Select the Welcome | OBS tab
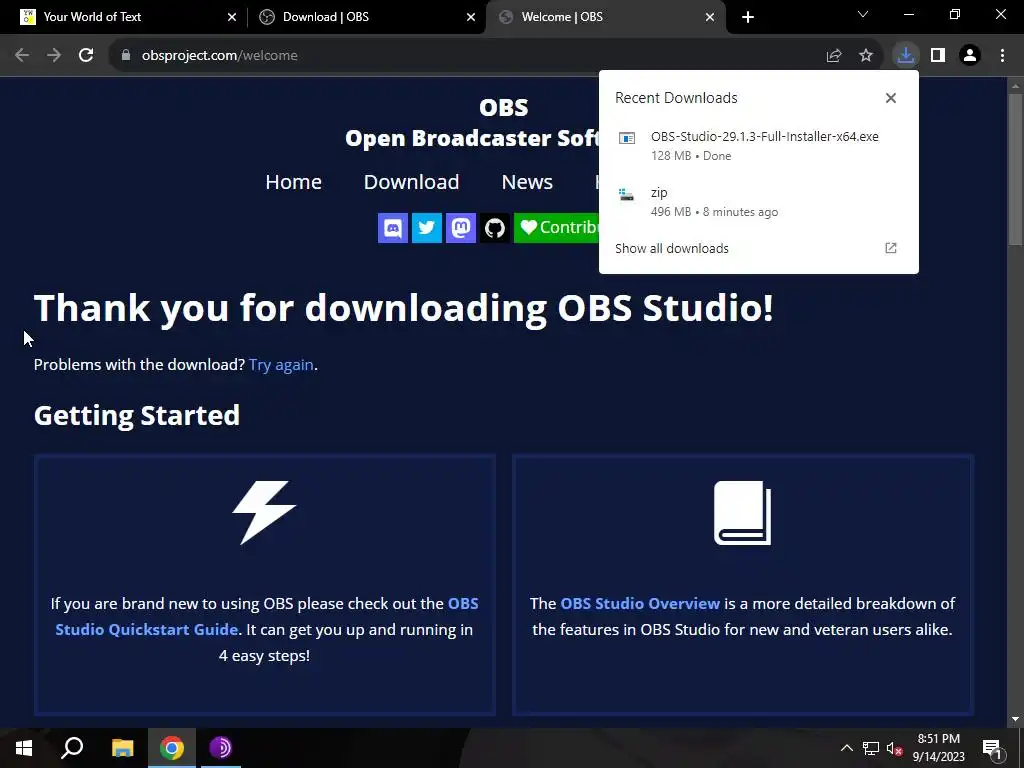This screenshot has width=1024, height=768. [x=605, y=17]
